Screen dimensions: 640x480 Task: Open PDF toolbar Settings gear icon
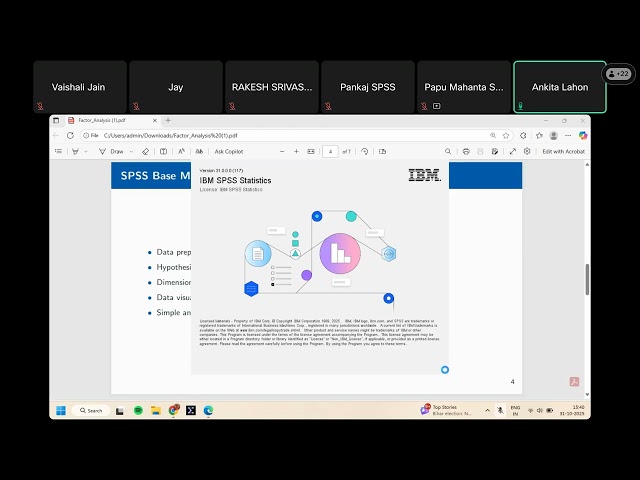pyautogui.click(x=527, y=151)
